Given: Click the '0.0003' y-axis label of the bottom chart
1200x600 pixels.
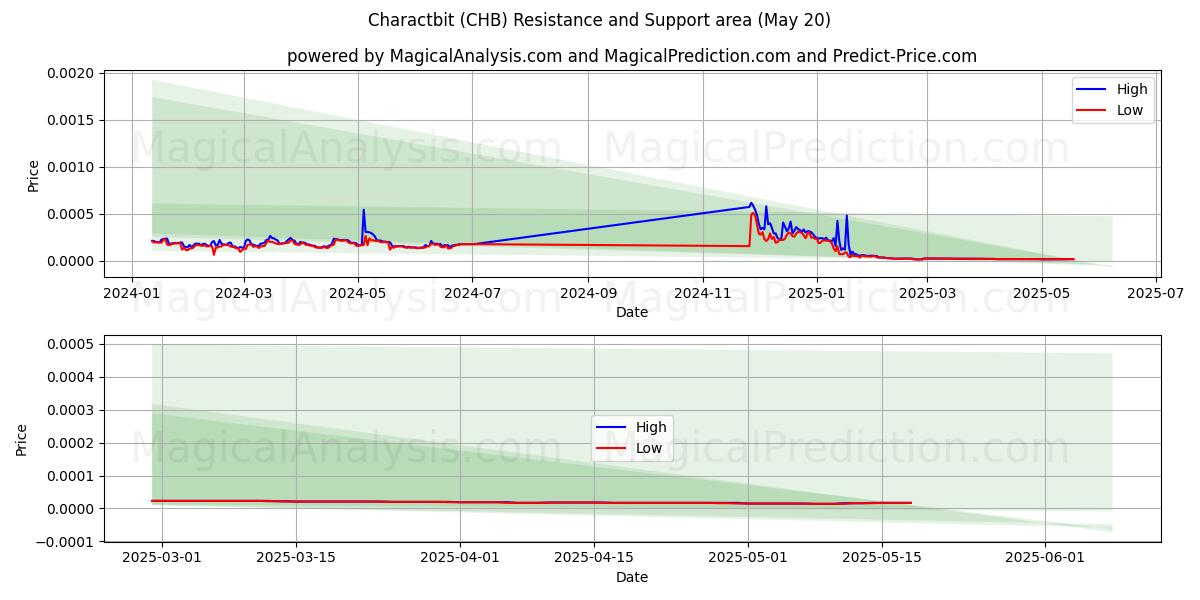Looking at the screenshot, I should point(71,411).
